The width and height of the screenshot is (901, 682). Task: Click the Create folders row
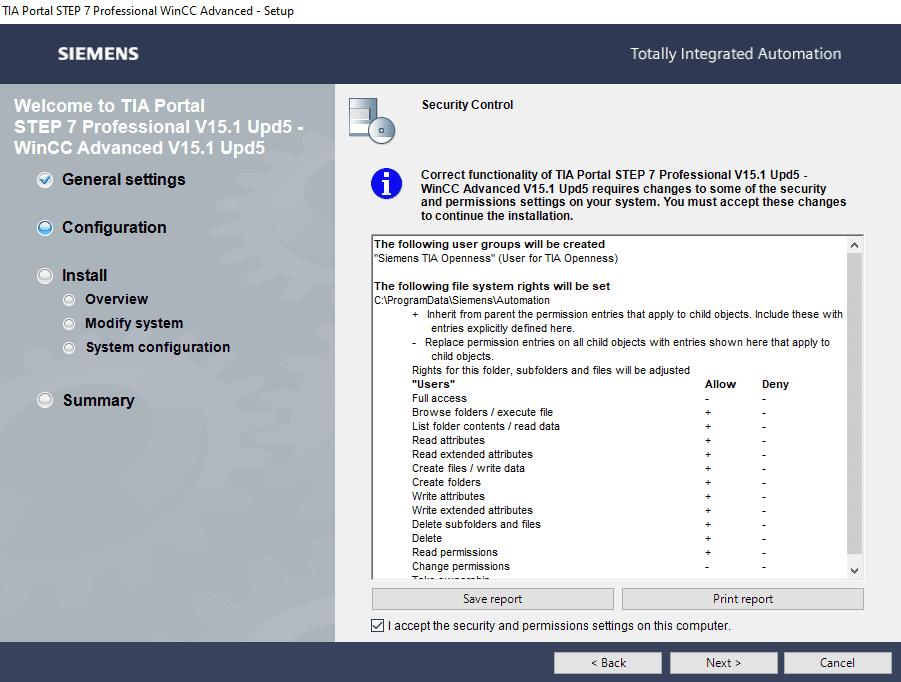(x=589, y=482)
